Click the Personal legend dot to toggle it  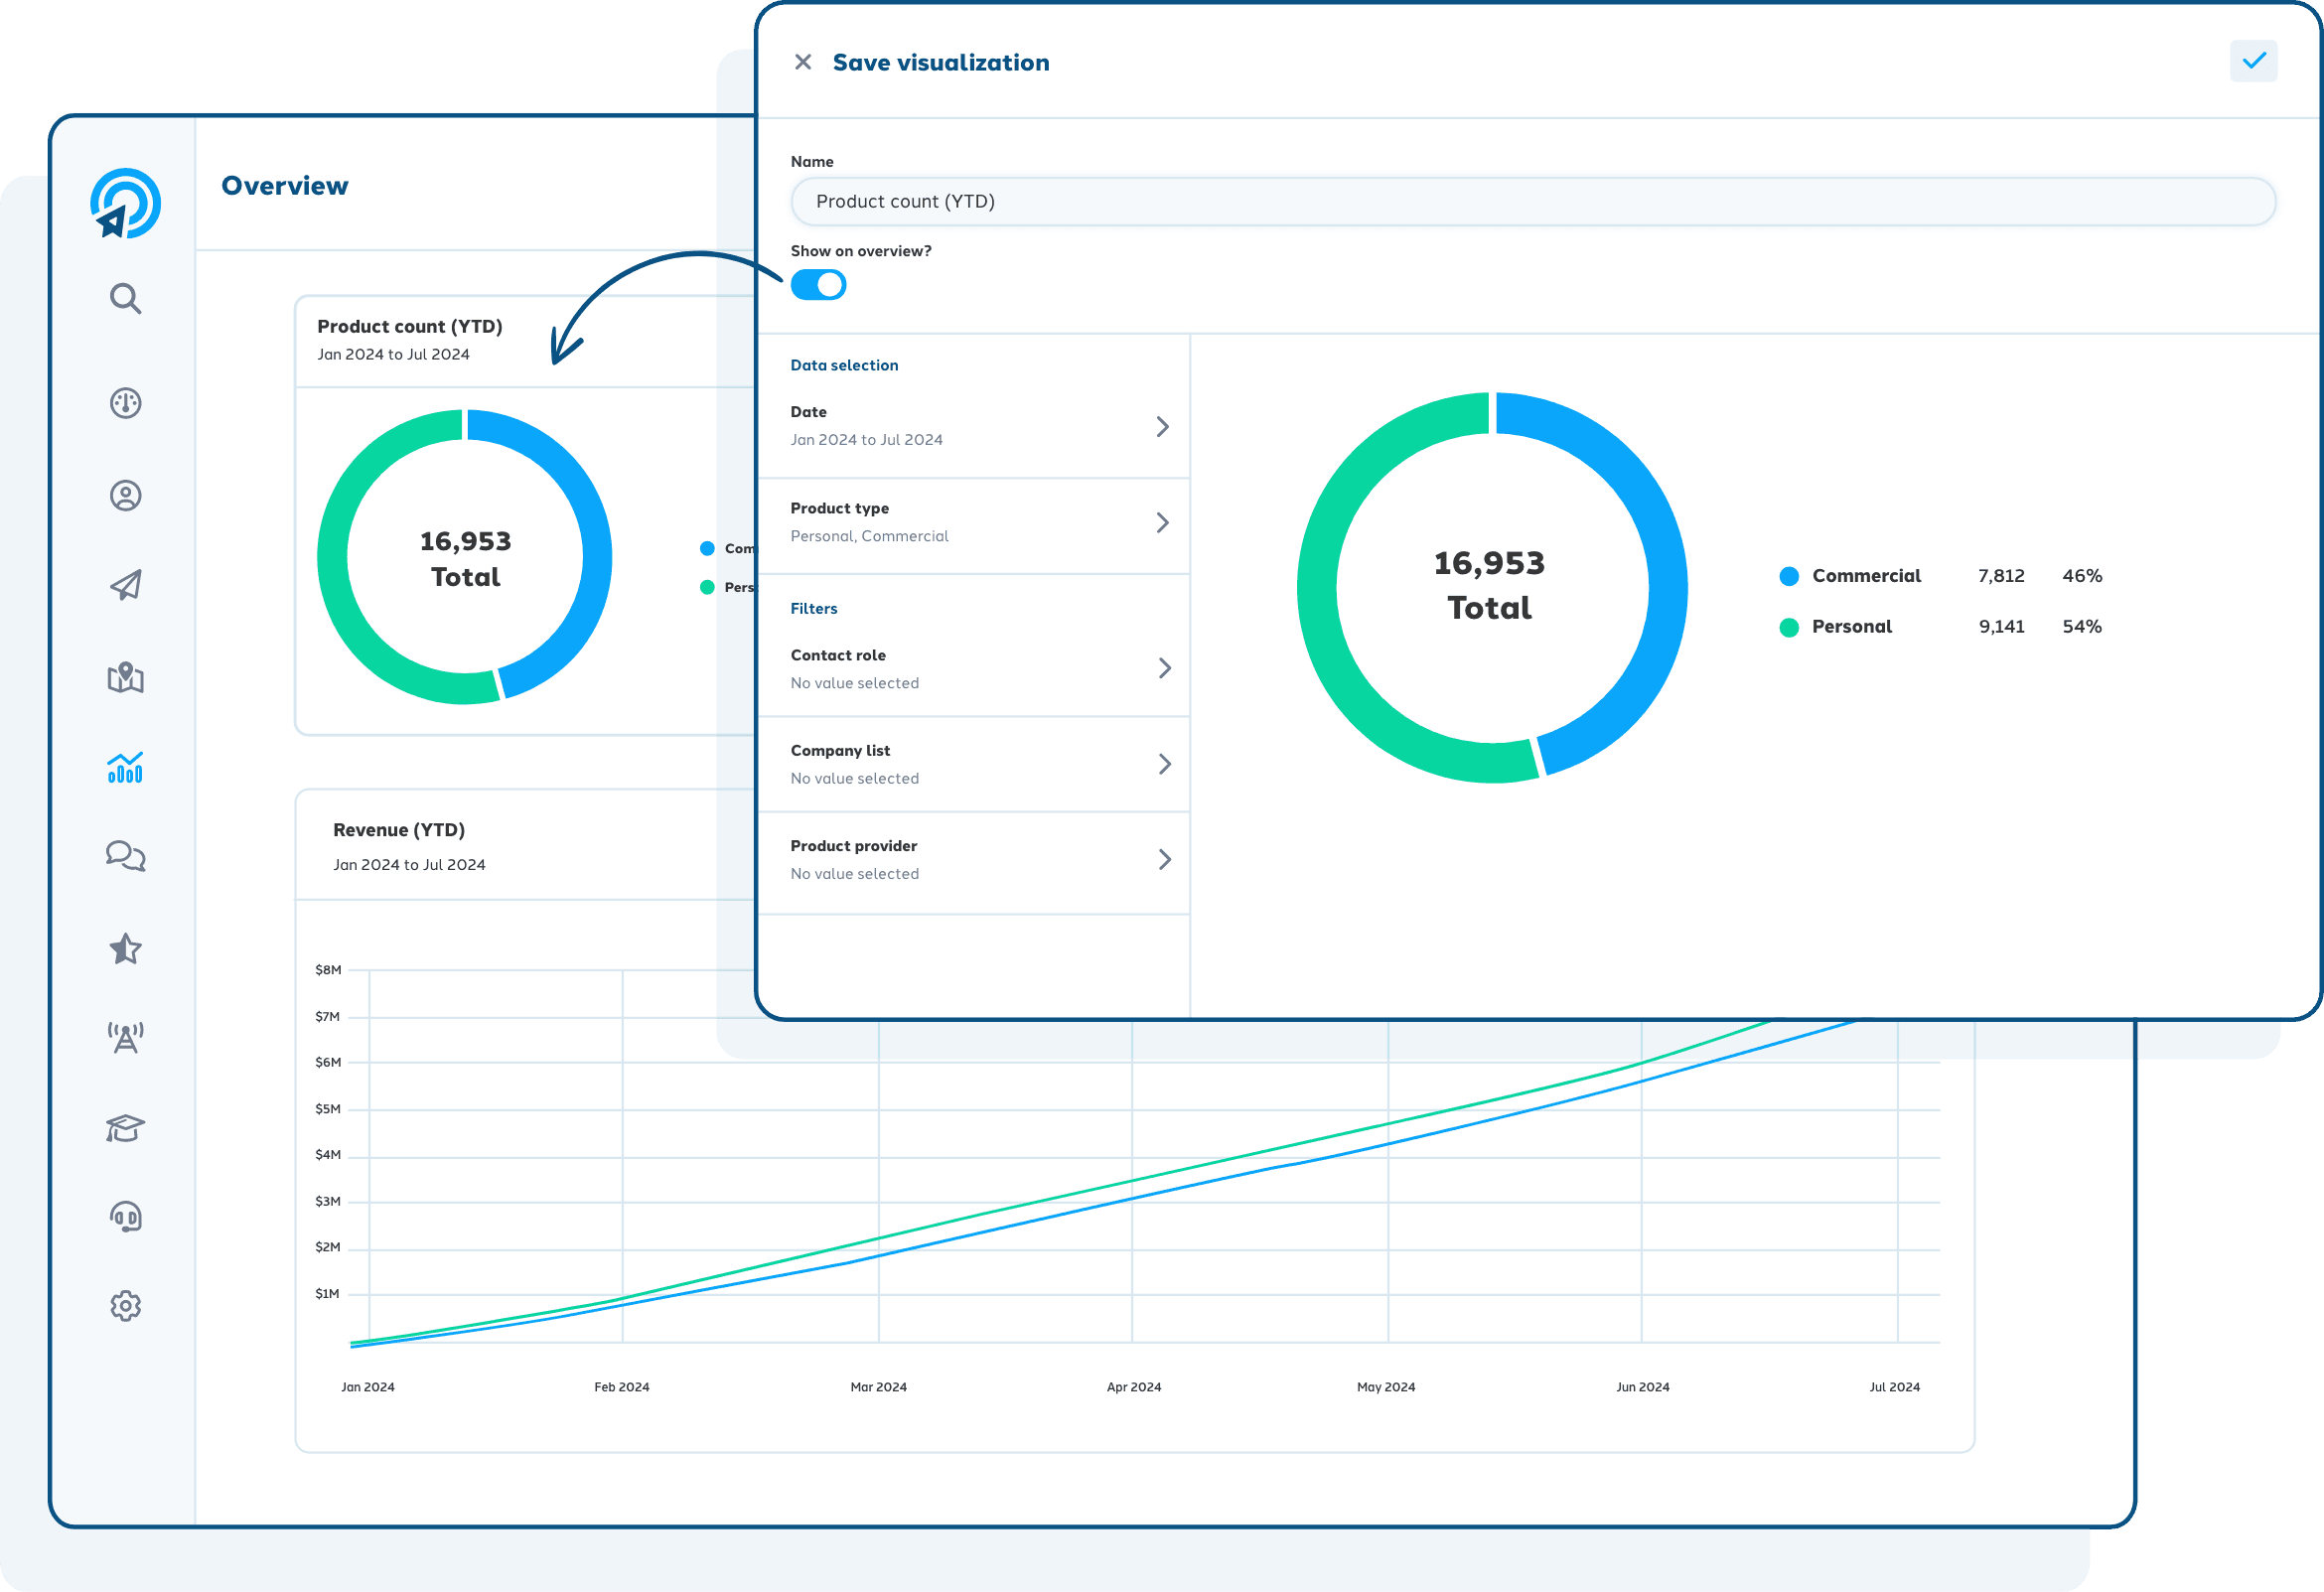[1788, 626]
